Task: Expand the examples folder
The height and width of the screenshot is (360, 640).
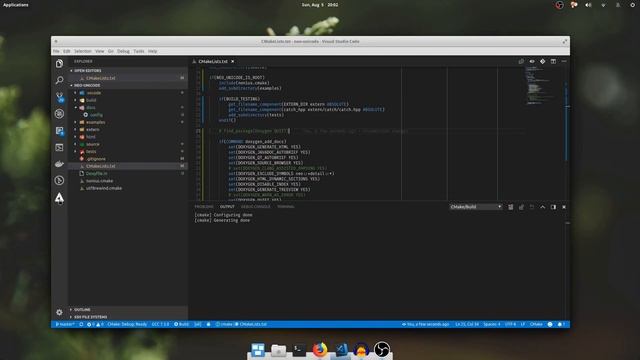Action: tap(128, 122)
